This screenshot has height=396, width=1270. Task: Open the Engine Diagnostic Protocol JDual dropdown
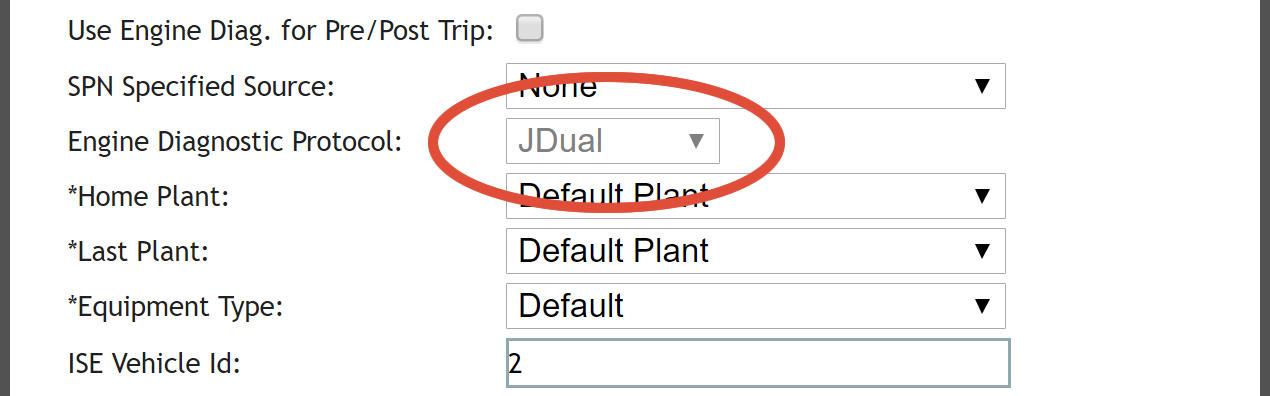coord(613,141)
